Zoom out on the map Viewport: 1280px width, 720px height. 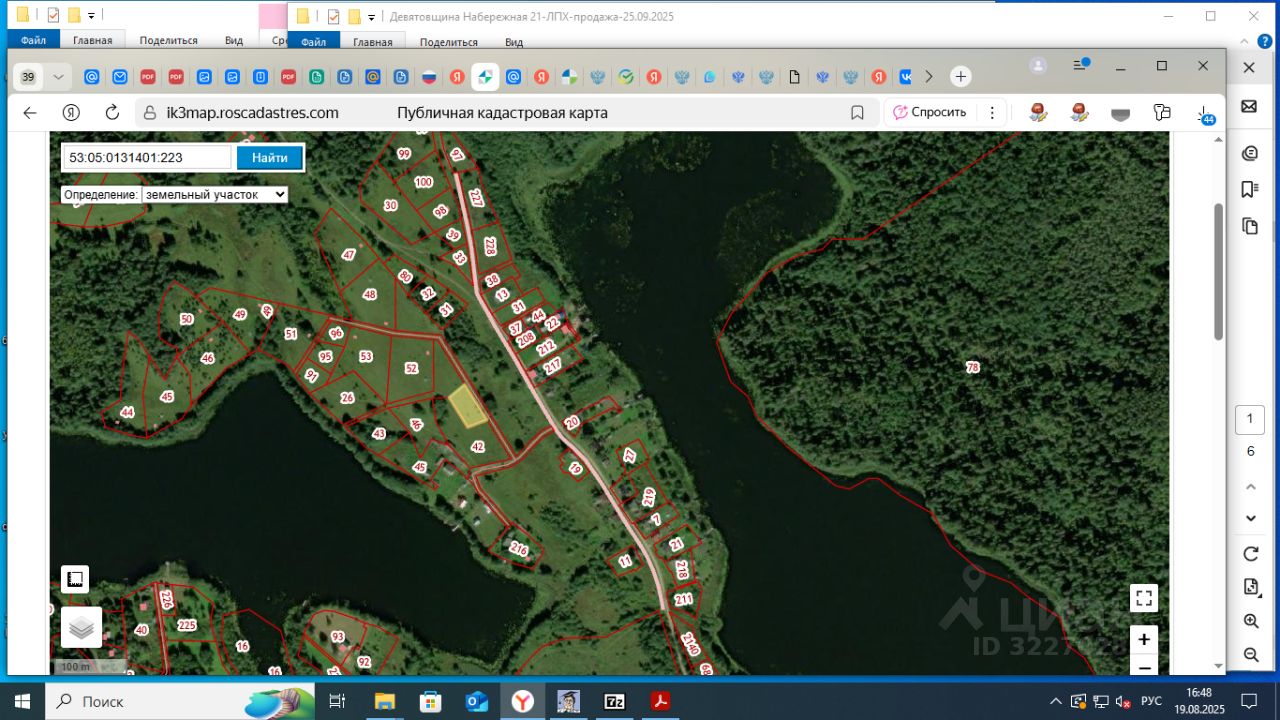(x=1144, y=666)
